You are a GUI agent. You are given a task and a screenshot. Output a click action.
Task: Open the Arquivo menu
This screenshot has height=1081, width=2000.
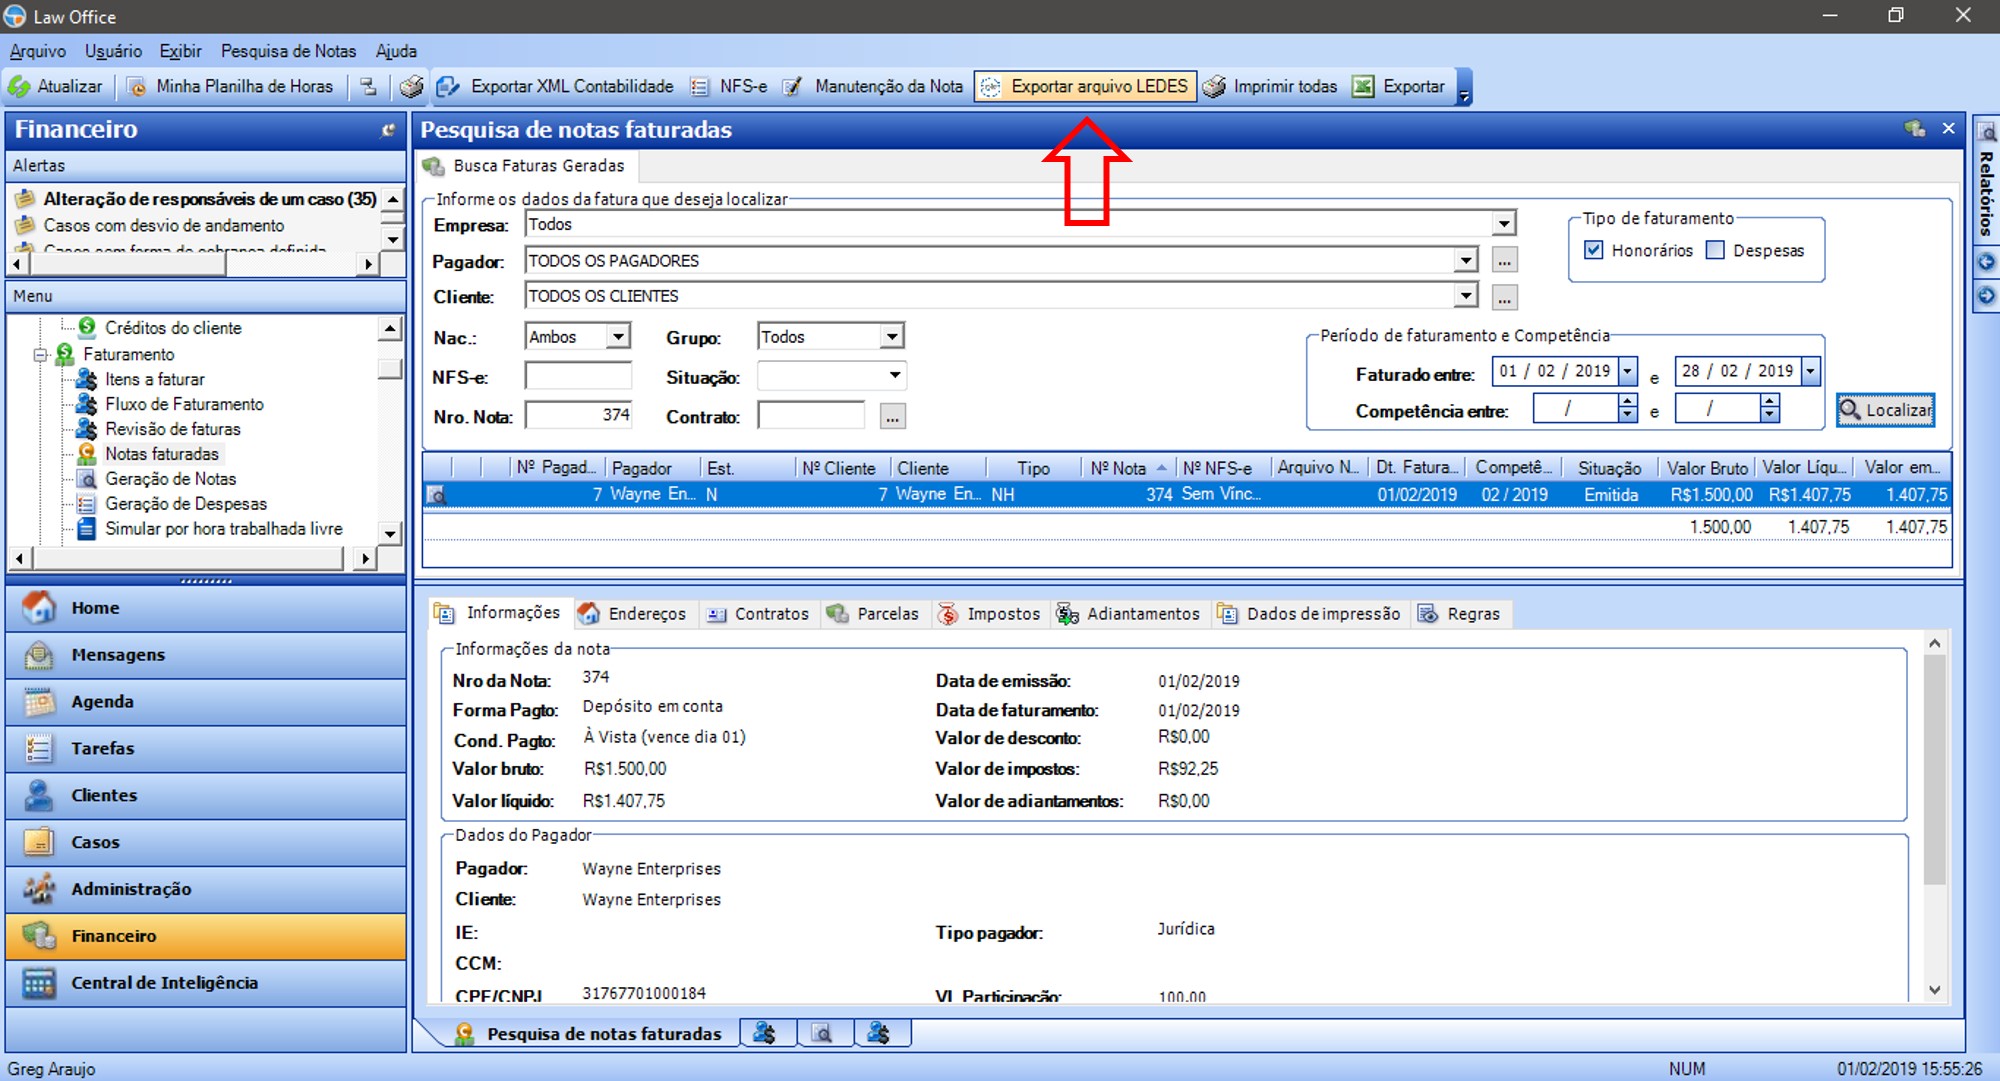(x=38, y=51)
